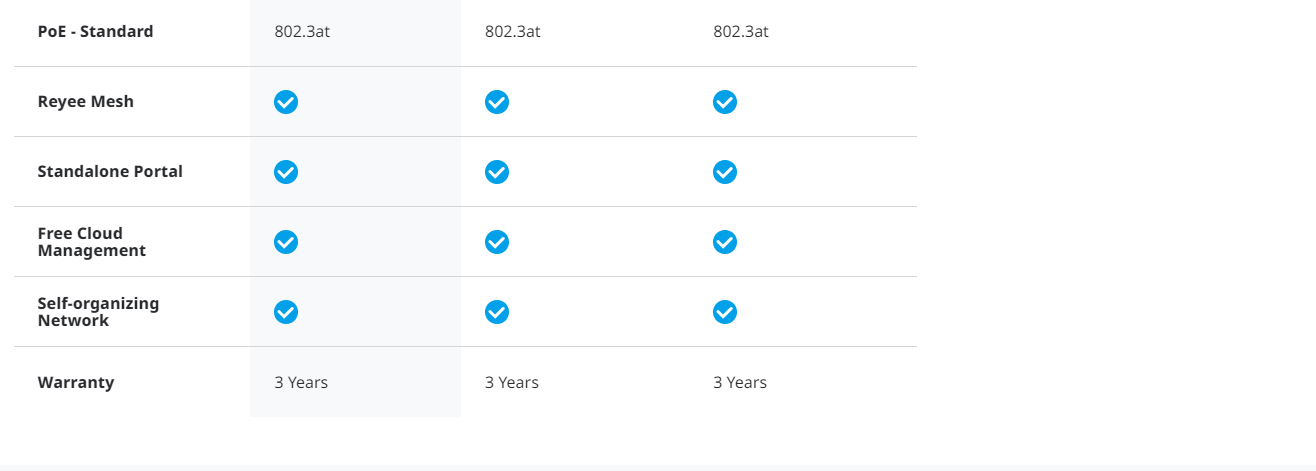Click the Reyee Mesh checkmark in the middle column
Viewport: 1316px width, 471px height.
497,102
